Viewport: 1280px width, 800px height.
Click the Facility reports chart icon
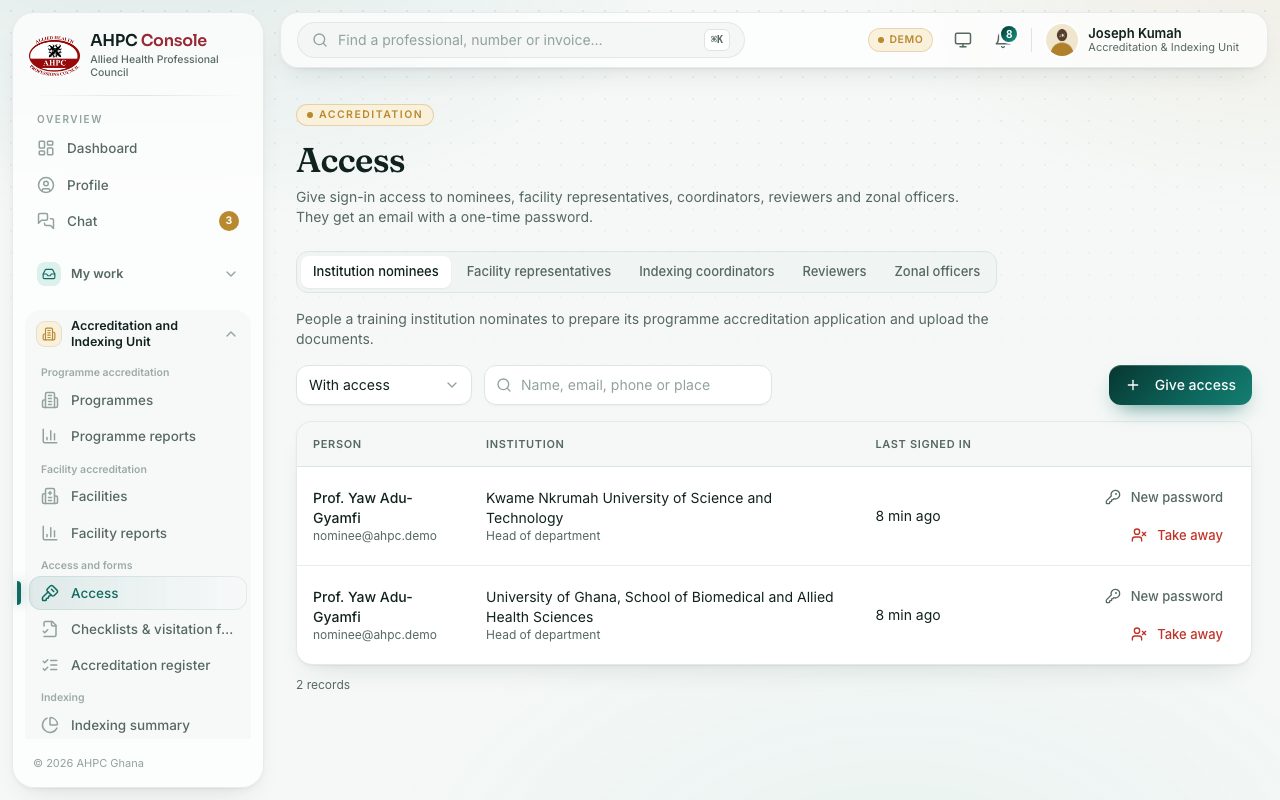point(50,533)
